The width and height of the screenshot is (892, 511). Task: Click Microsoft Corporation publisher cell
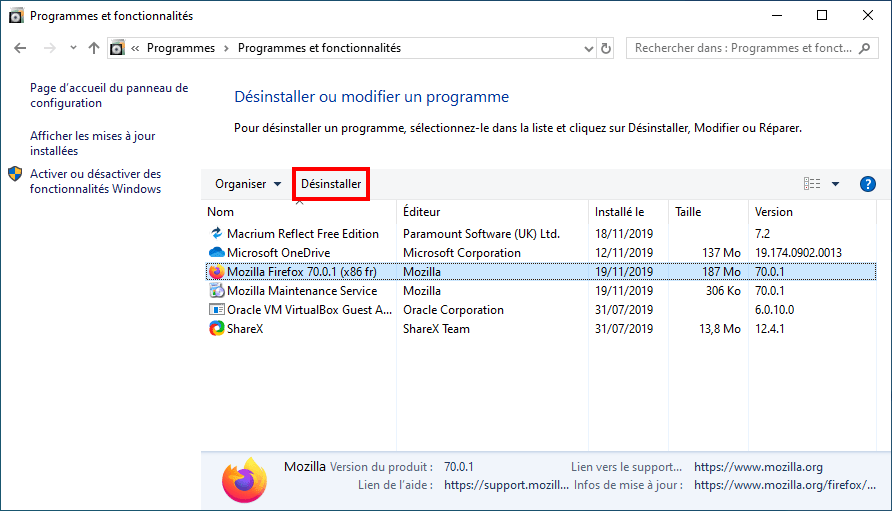(x=462, y=253)
